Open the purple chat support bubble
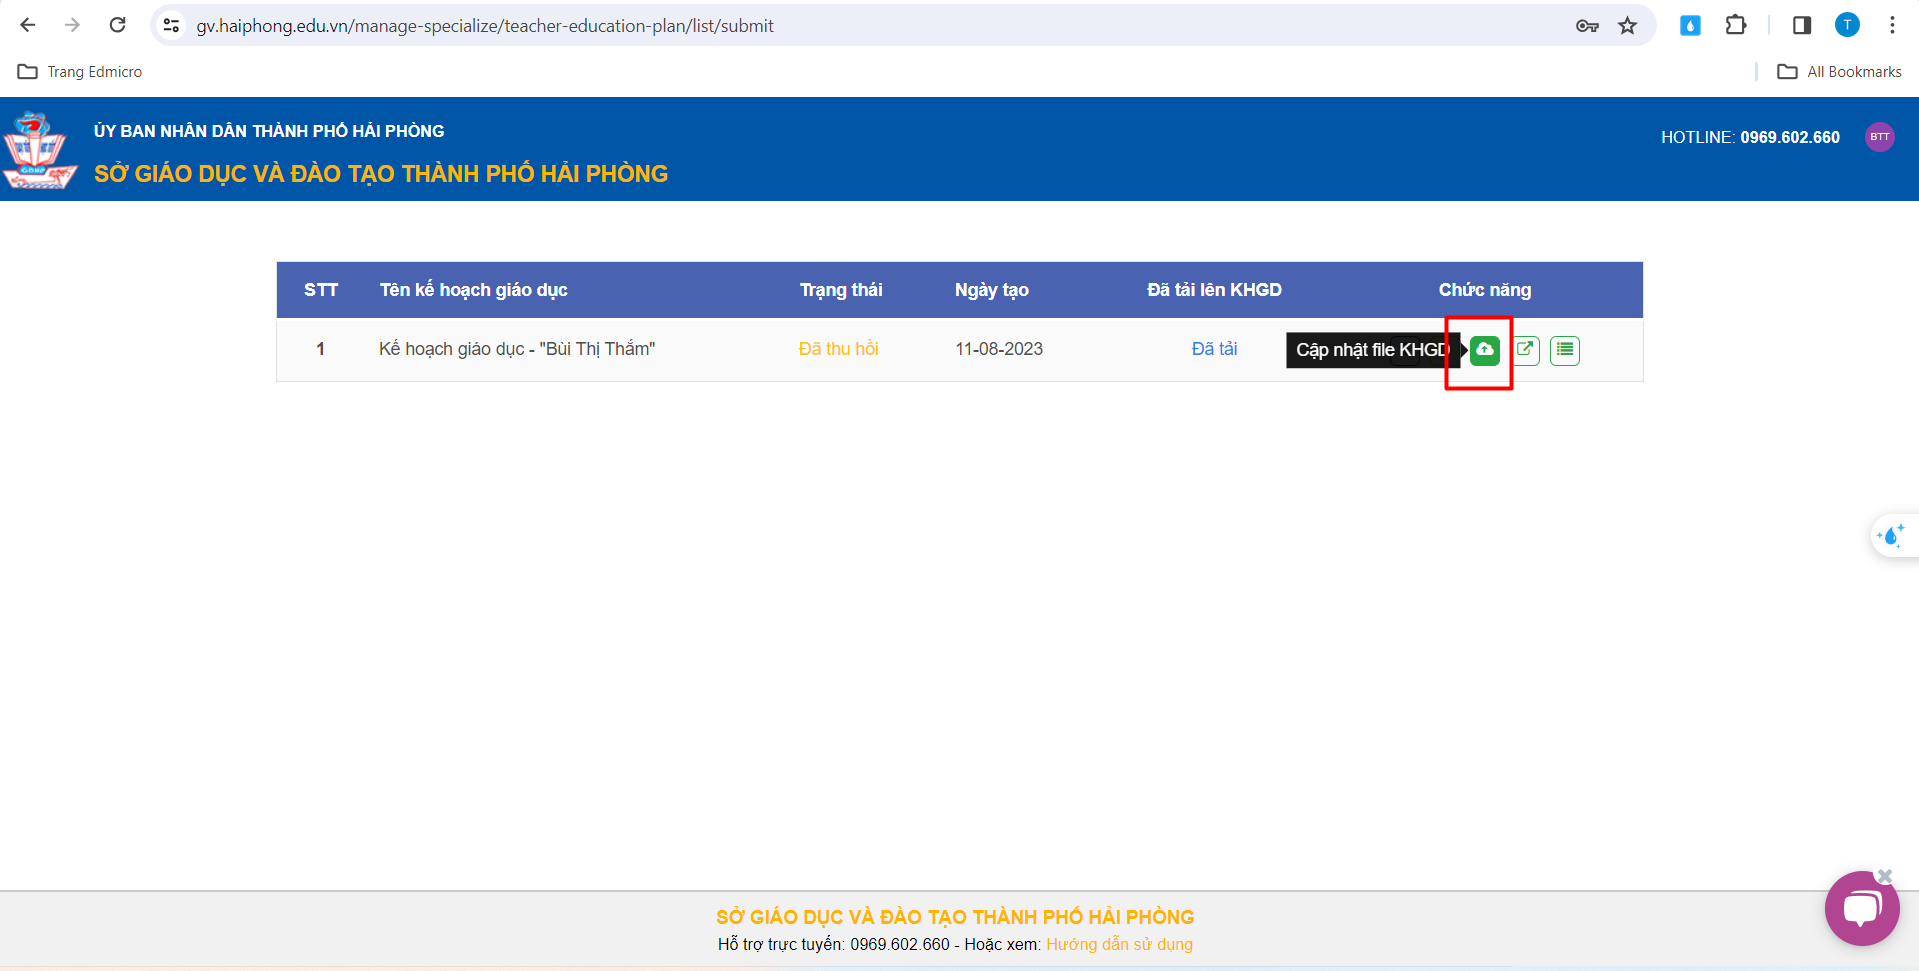This screenshot has width=1919, height=971. (1860, 909)
